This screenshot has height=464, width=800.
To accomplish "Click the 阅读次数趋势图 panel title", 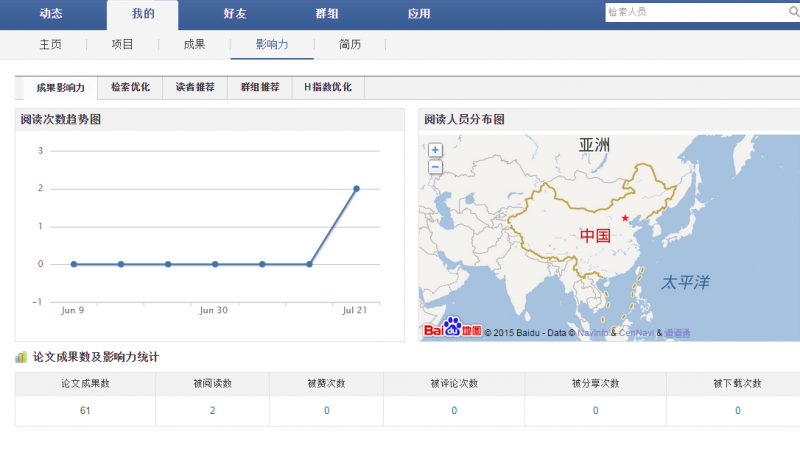I will [61, 119].
